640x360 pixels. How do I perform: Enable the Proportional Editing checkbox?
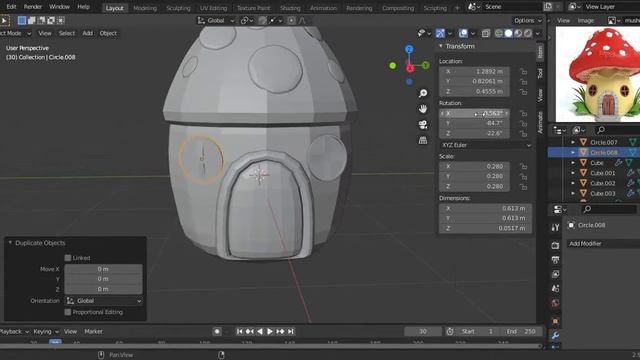[68, 312]
